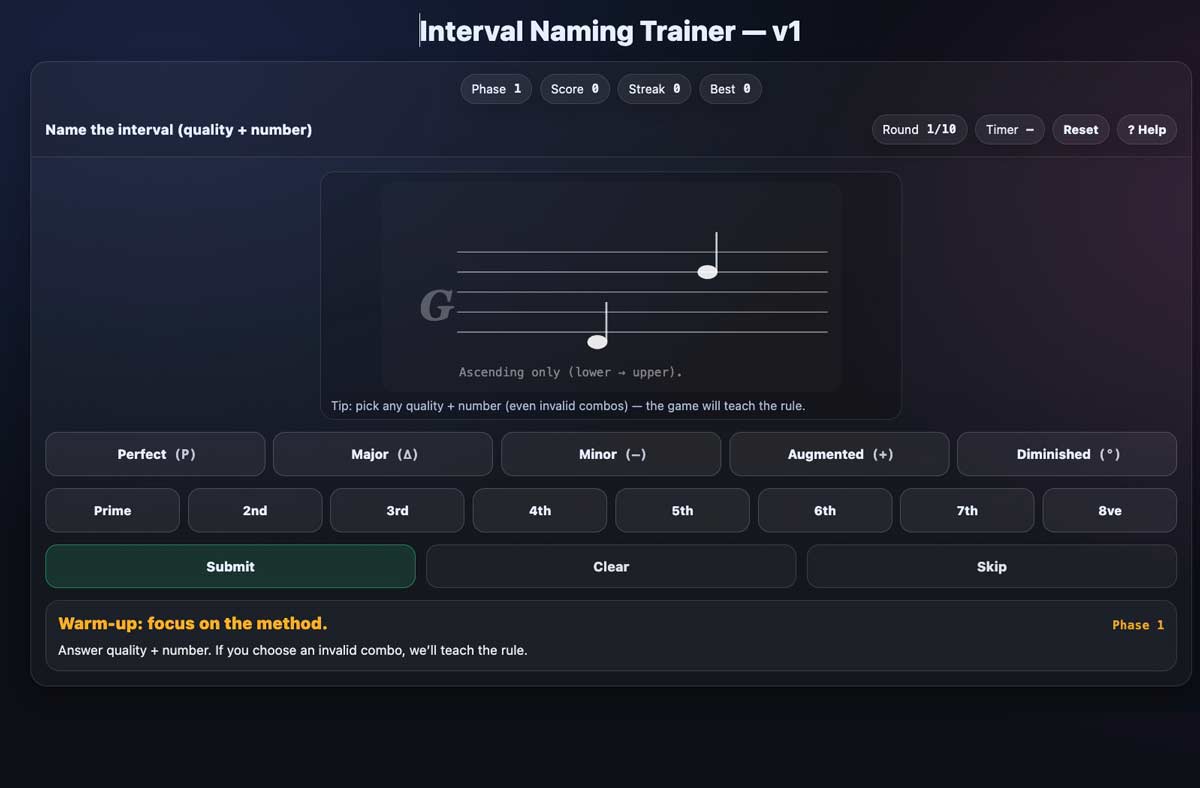The width and height of the screenshot is (1200, 788).
Task: Click the Round progress counter
Action: (919, 129)
